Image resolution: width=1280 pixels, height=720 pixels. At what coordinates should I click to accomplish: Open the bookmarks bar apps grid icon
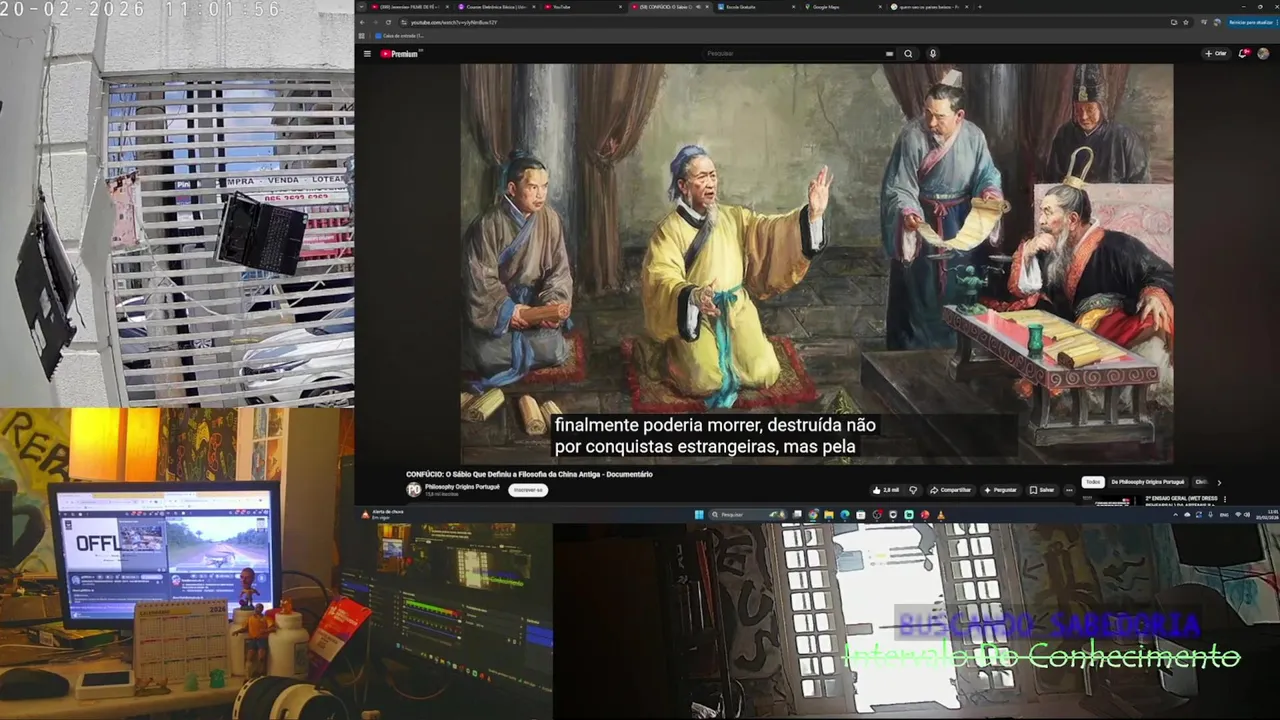362,36
